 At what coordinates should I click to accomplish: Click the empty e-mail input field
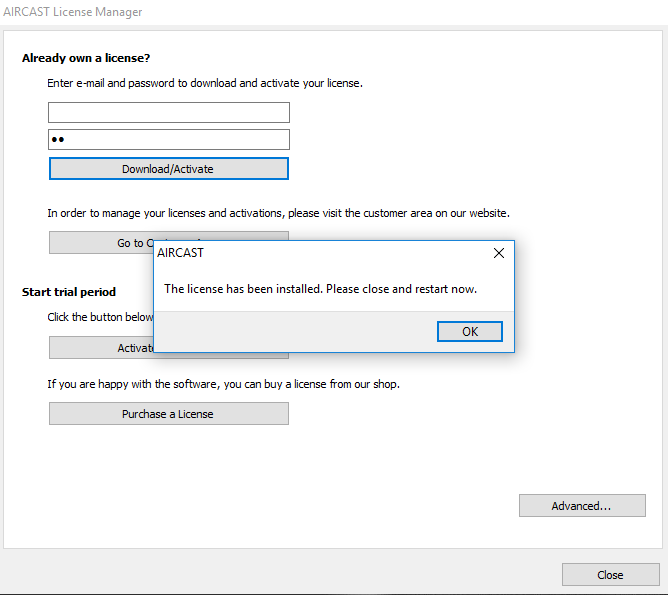point(169,112)
